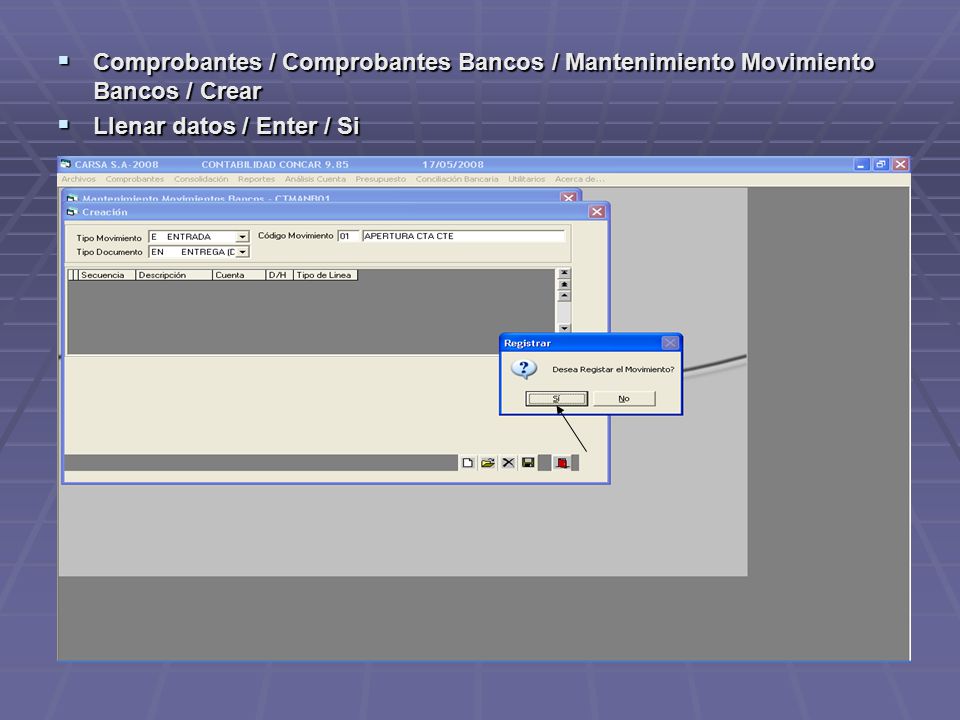Open the Análisis Cuenta menu
This screenshot has width=960, height=720.
point(315,179)
